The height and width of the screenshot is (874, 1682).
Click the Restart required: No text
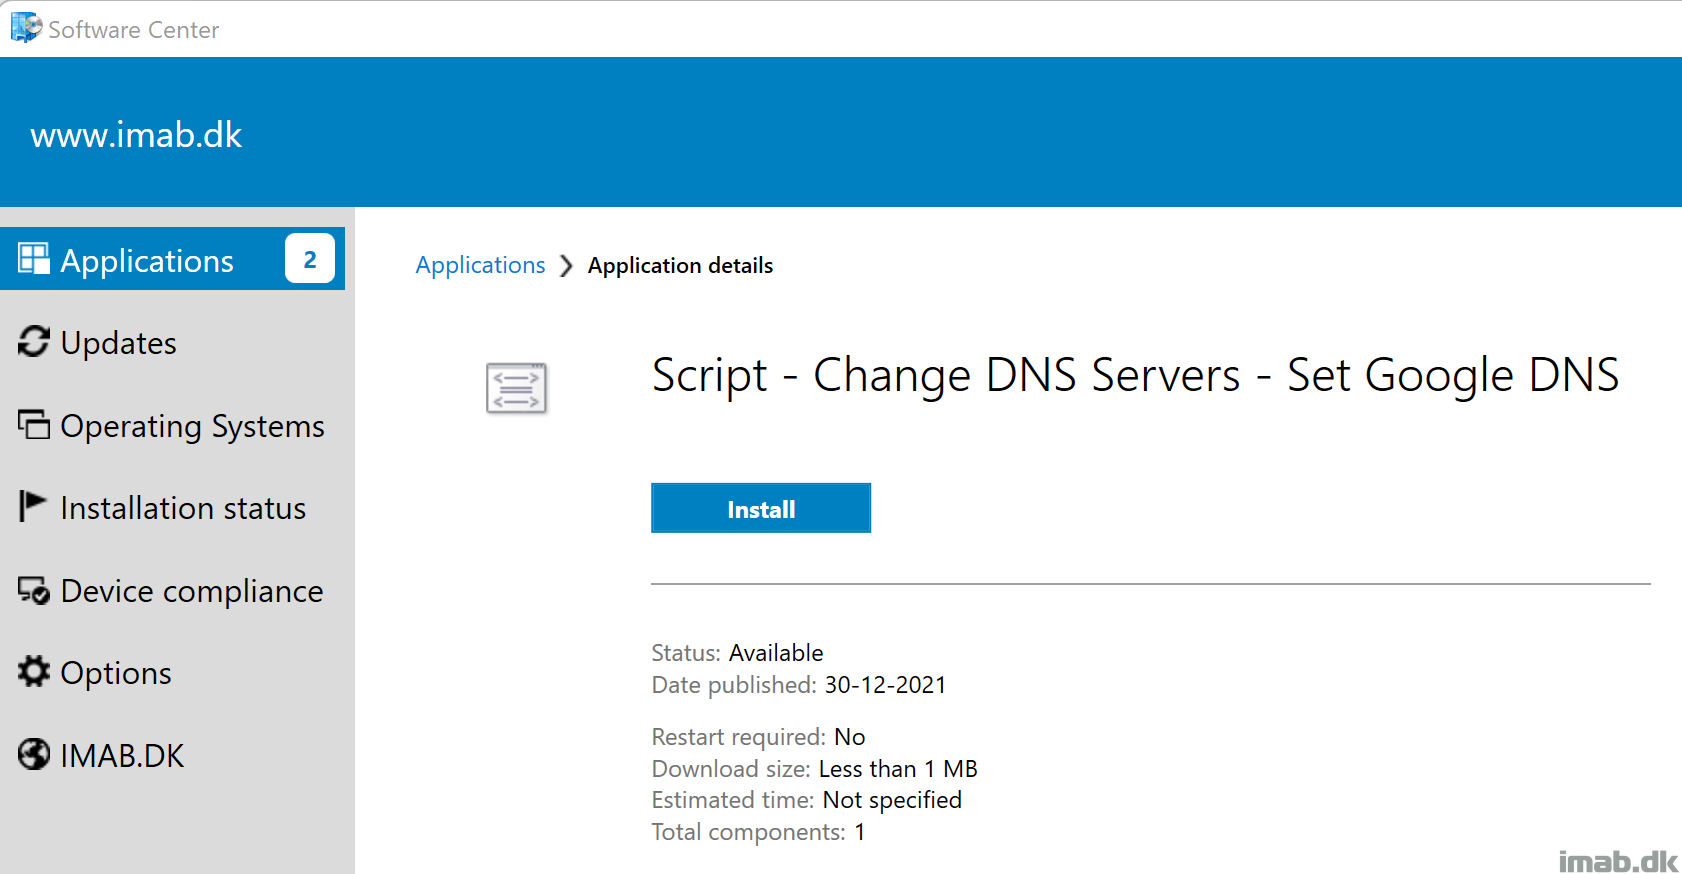tap(758, 737)
